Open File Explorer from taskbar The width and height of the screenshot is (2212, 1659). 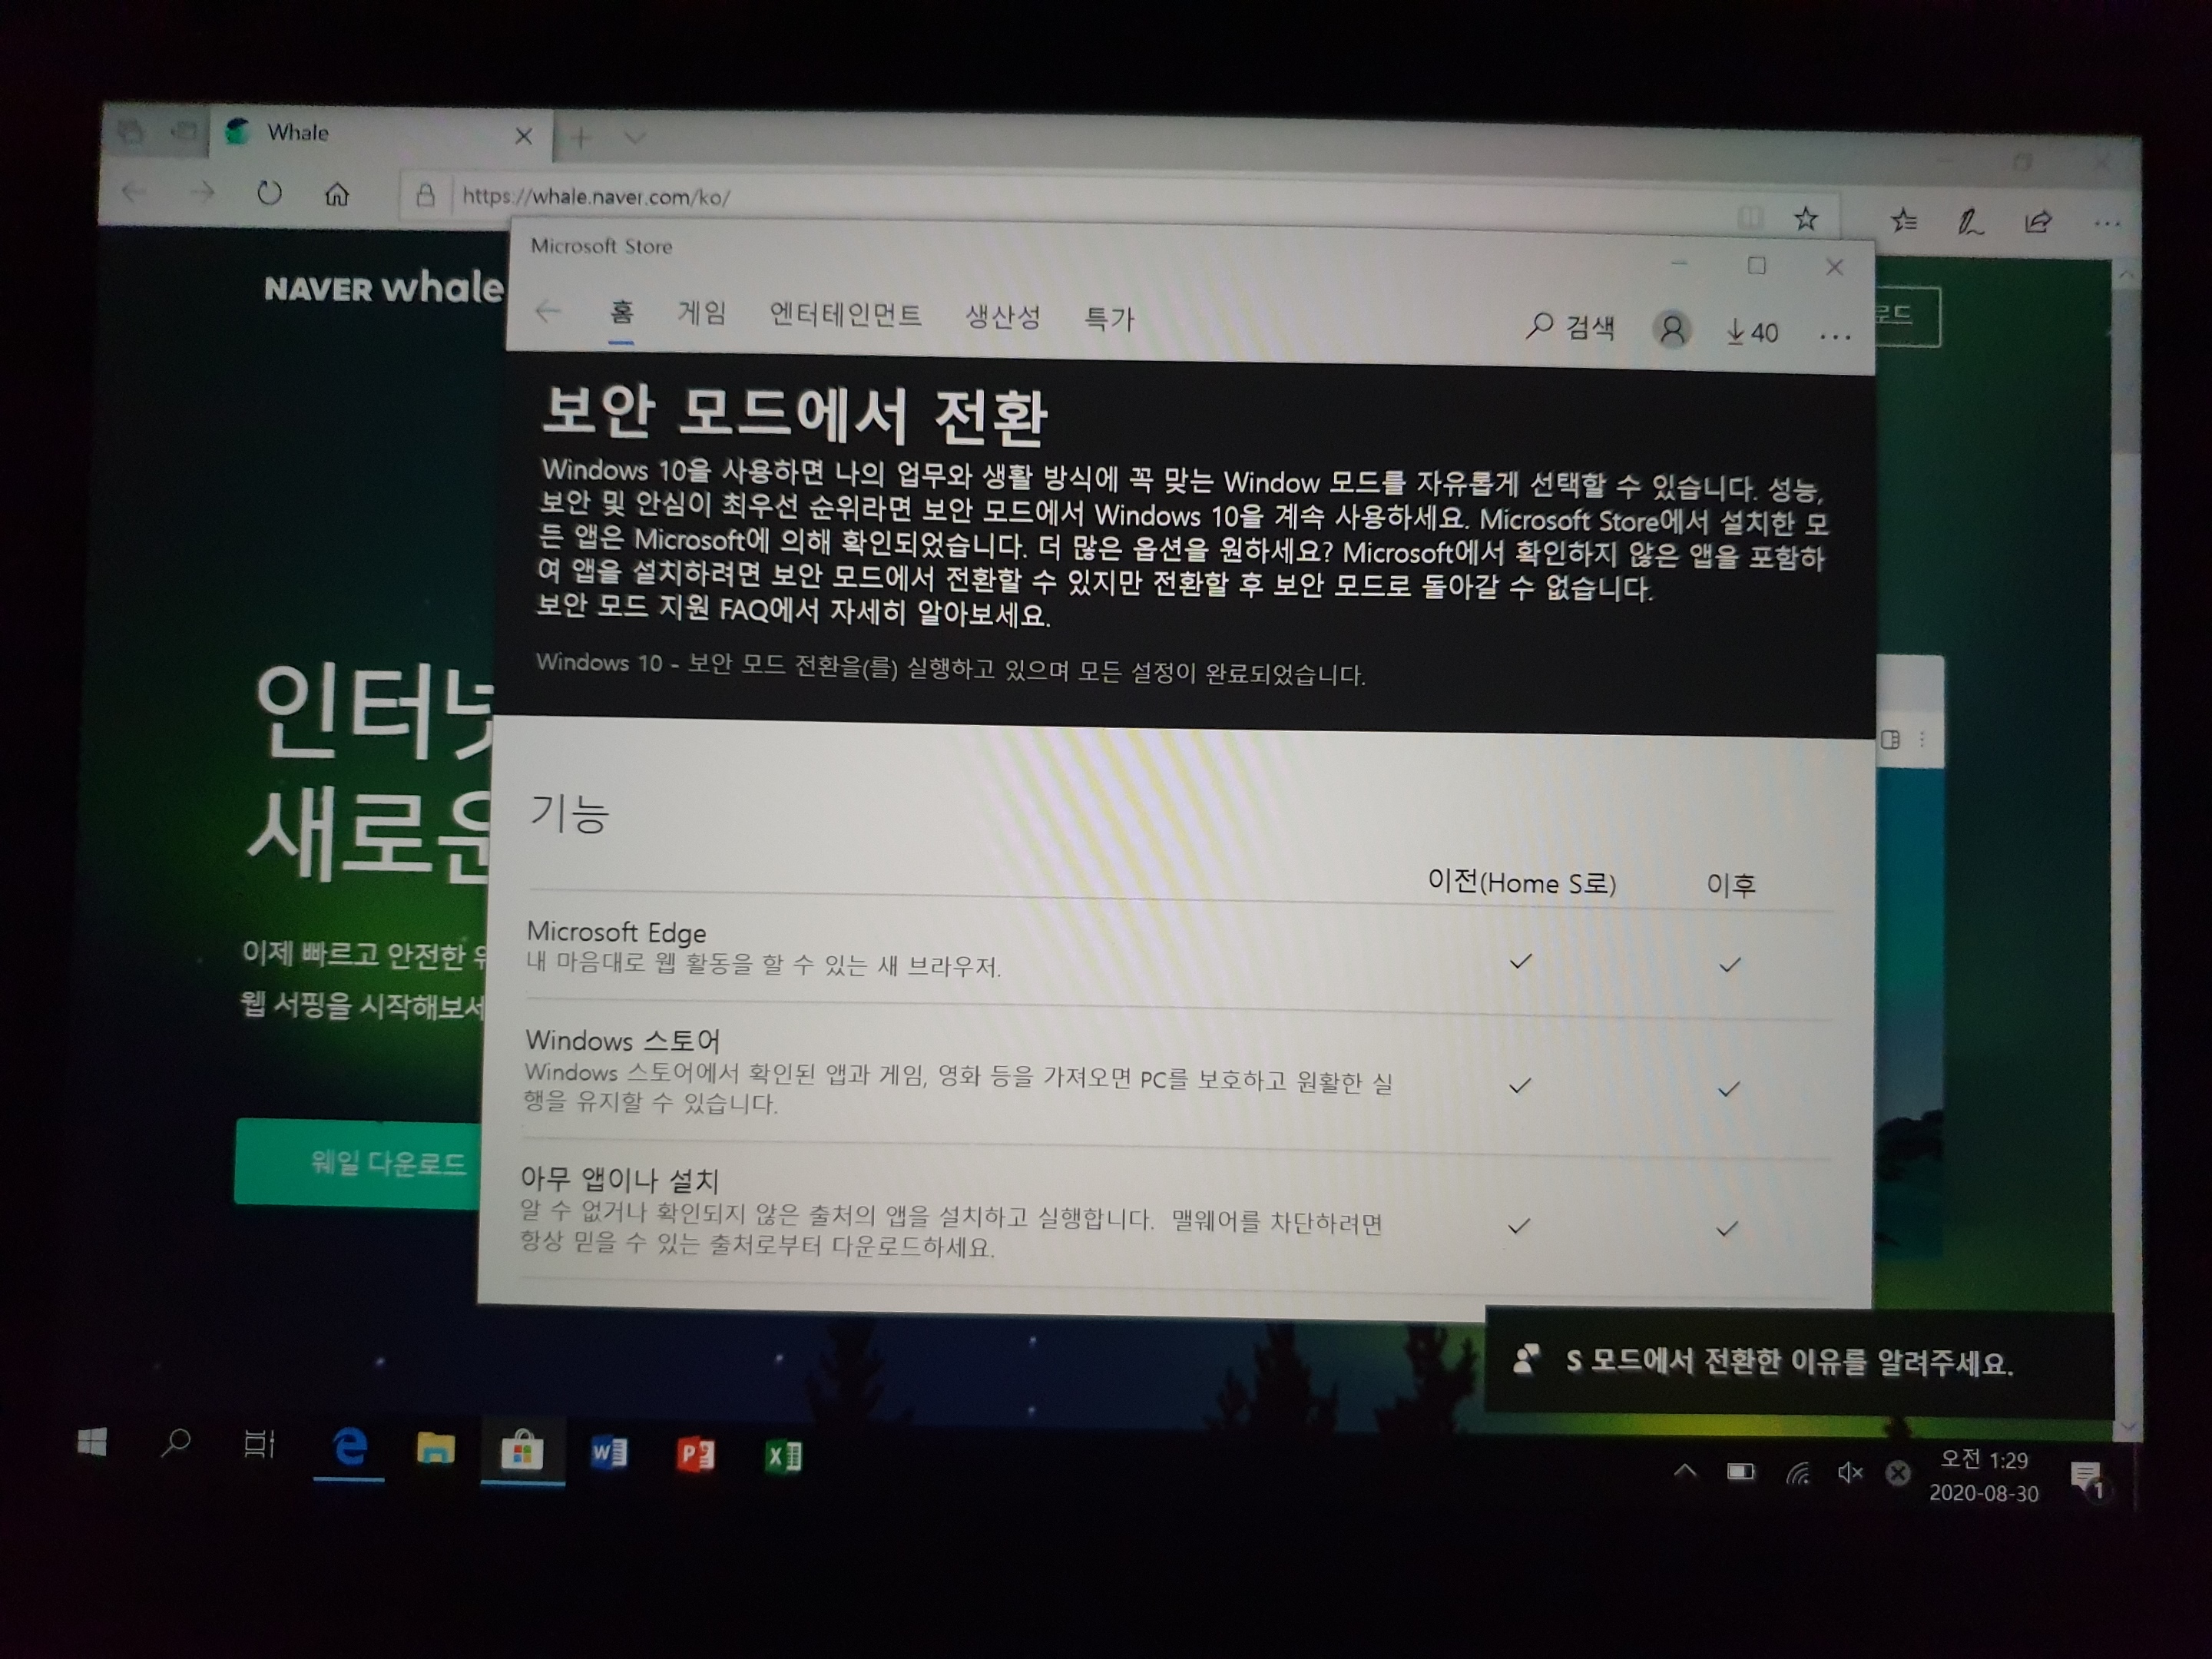[435, 1448]
